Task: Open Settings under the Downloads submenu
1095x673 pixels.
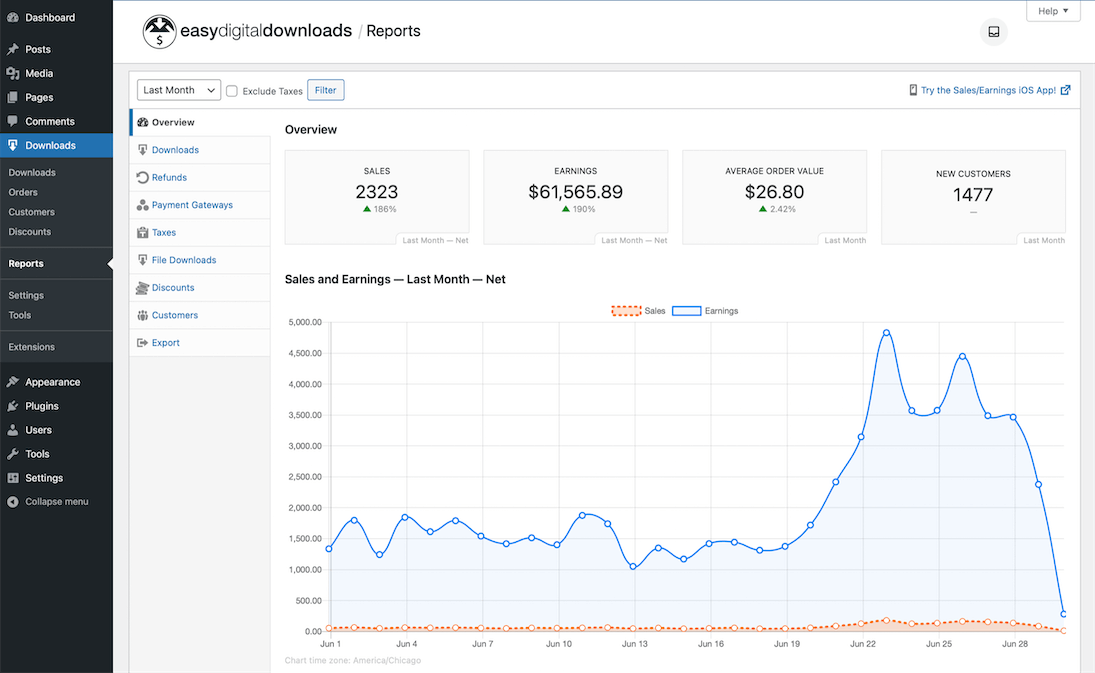Action: (26, 295)
